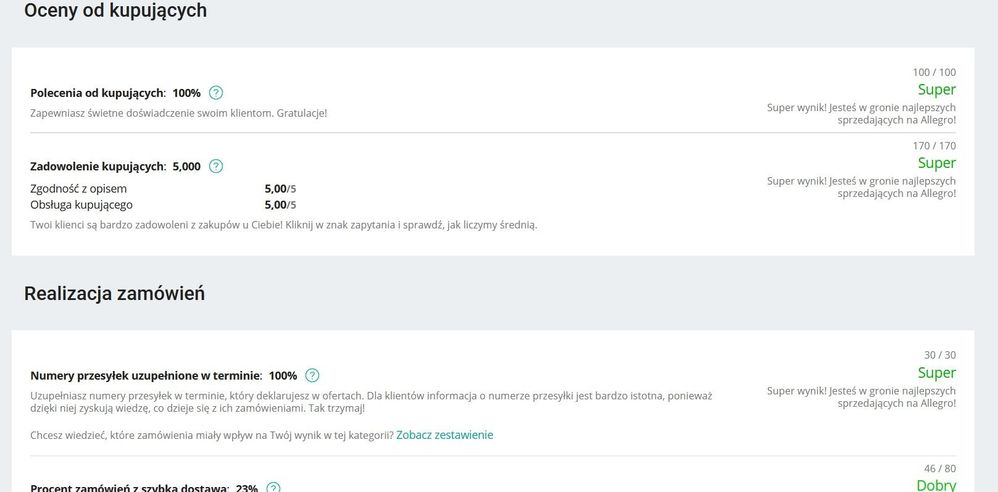Select the Polecenia od kupujących 100% label
998x492 pixels.
pos(115,93)
